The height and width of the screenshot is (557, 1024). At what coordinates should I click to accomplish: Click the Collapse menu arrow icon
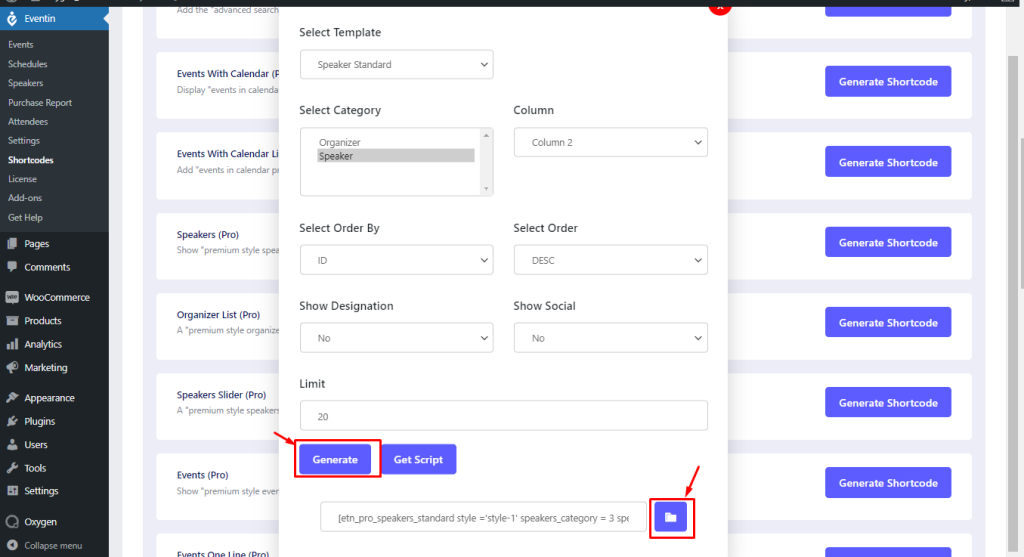pos(12,545)
